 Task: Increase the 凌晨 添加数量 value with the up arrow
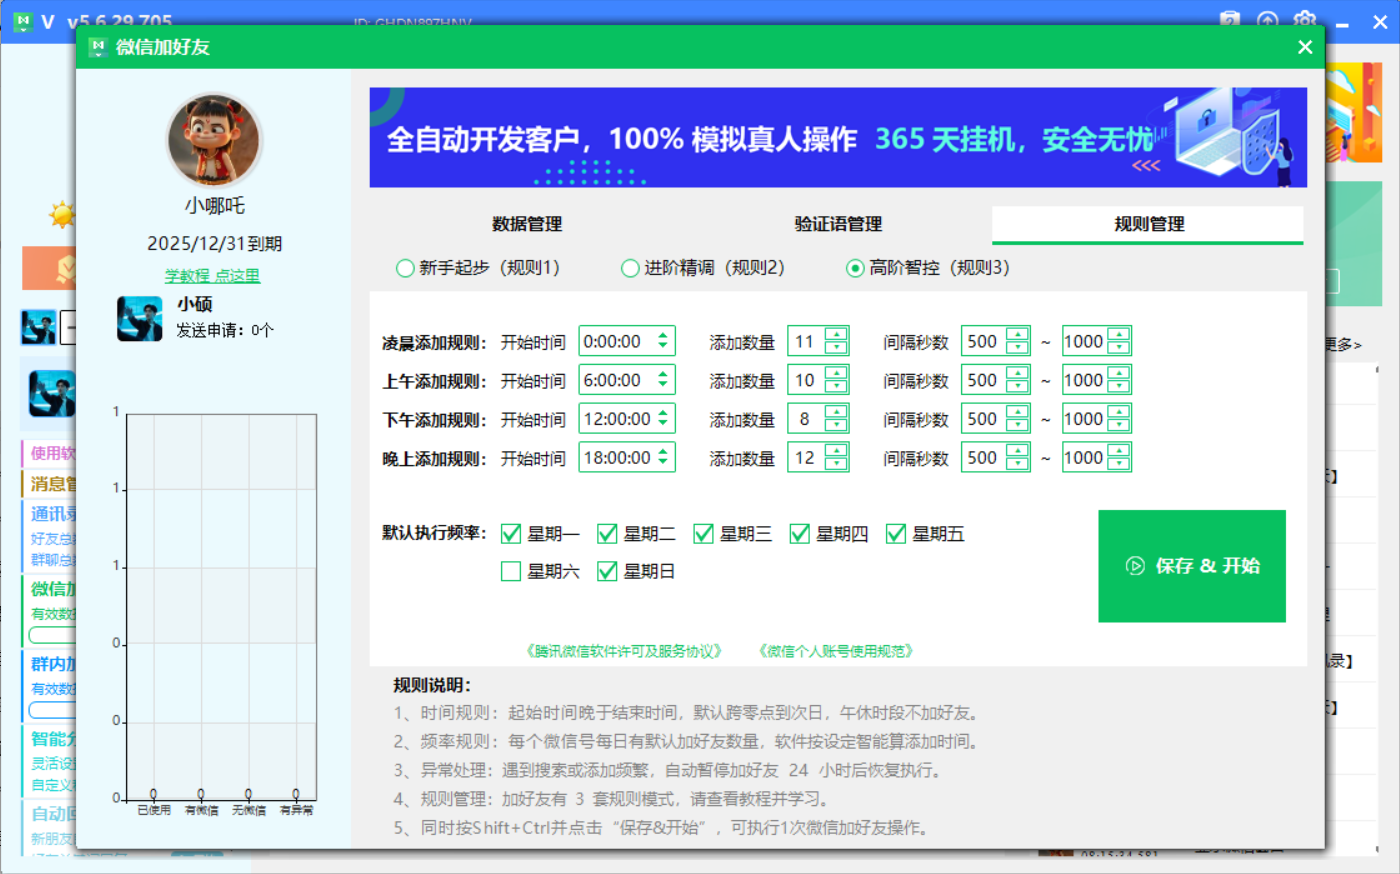click(837, 335)
